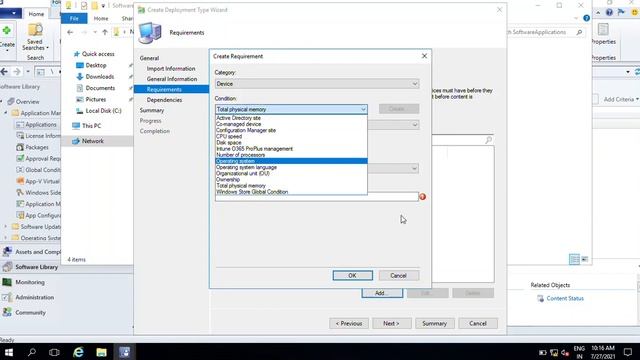Screen dimensions: 640x360
Task: Select This PC in File Explorer
Action: point(91,126)
